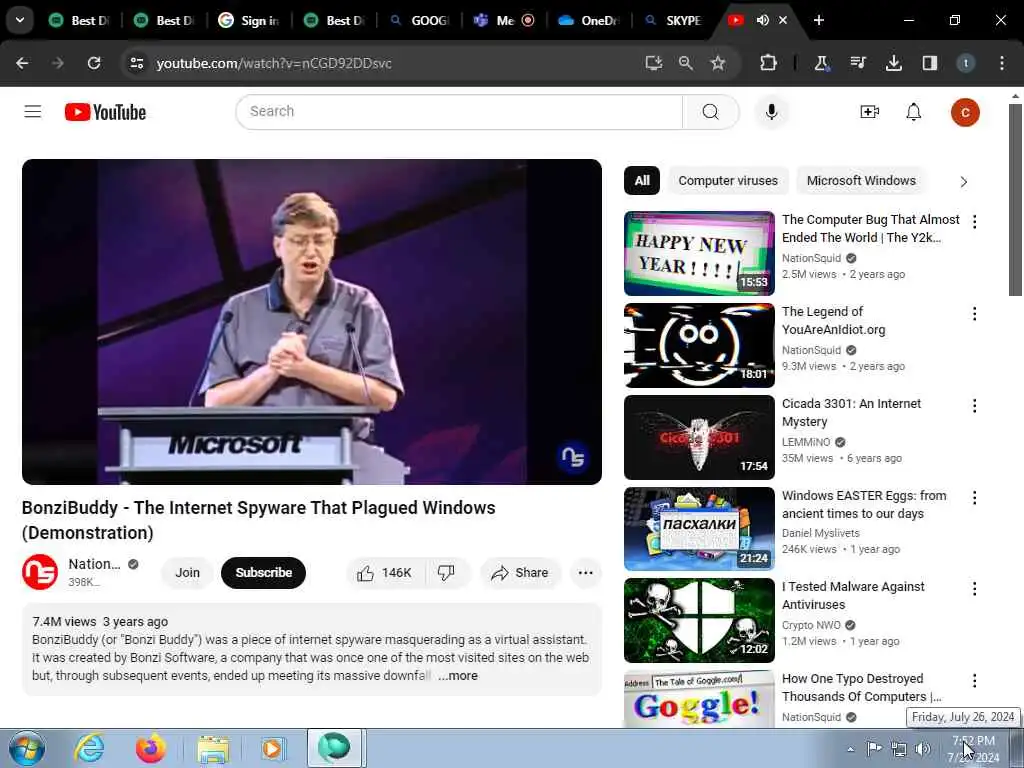Open options for YouAreAnIdiot.org video
The width and height of the screenshot is (1024, 768).
[974, 314]
